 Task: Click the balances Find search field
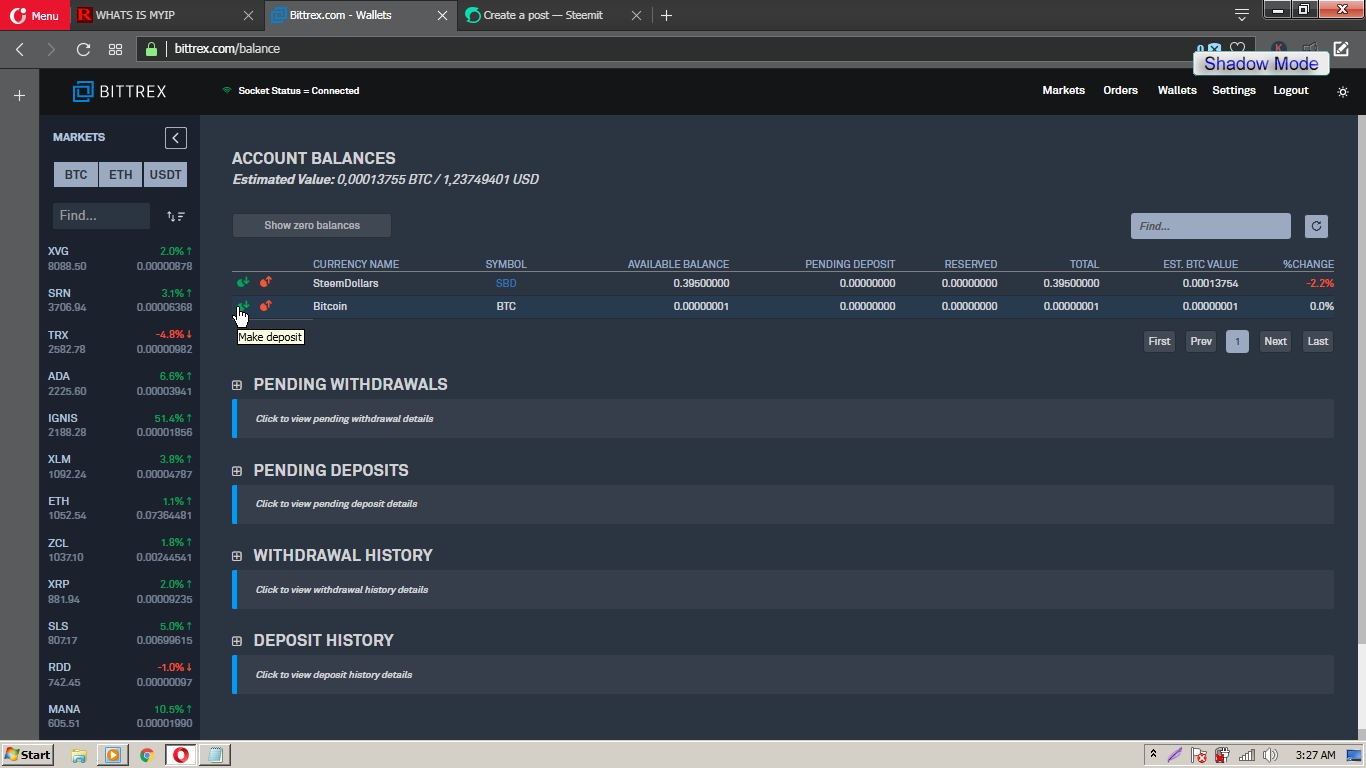1211,226
